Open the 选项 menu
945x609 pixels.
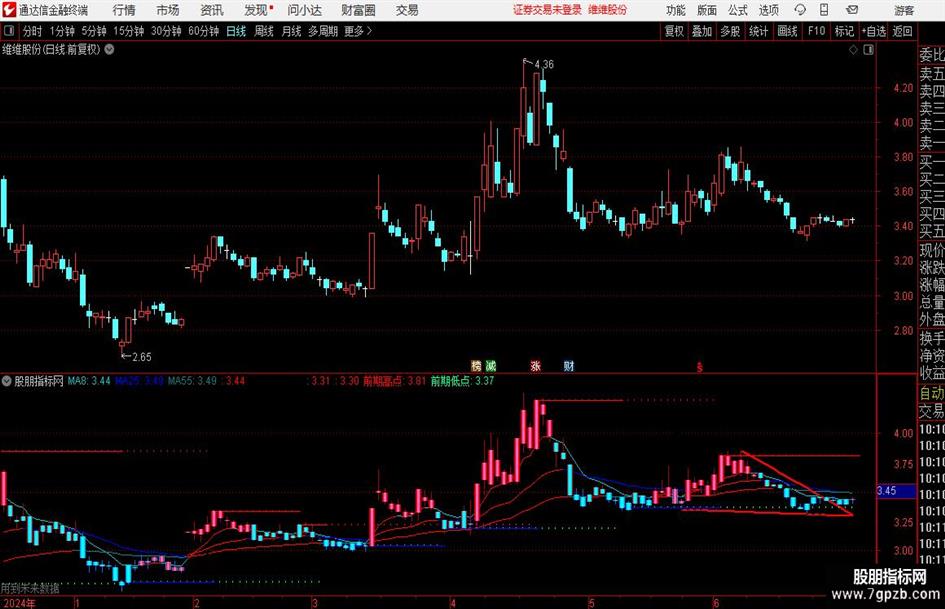(768, 10)
